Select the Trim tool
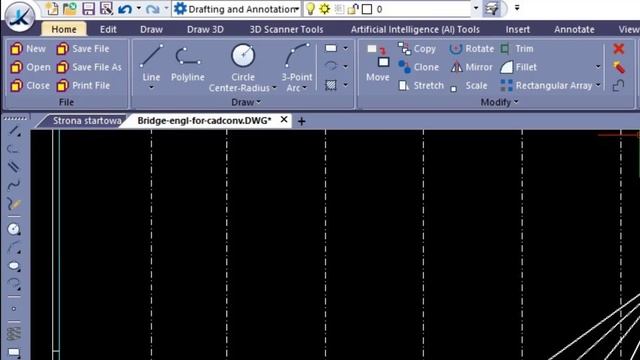This screenshot has width=640, height=360. tap(517, 49)
